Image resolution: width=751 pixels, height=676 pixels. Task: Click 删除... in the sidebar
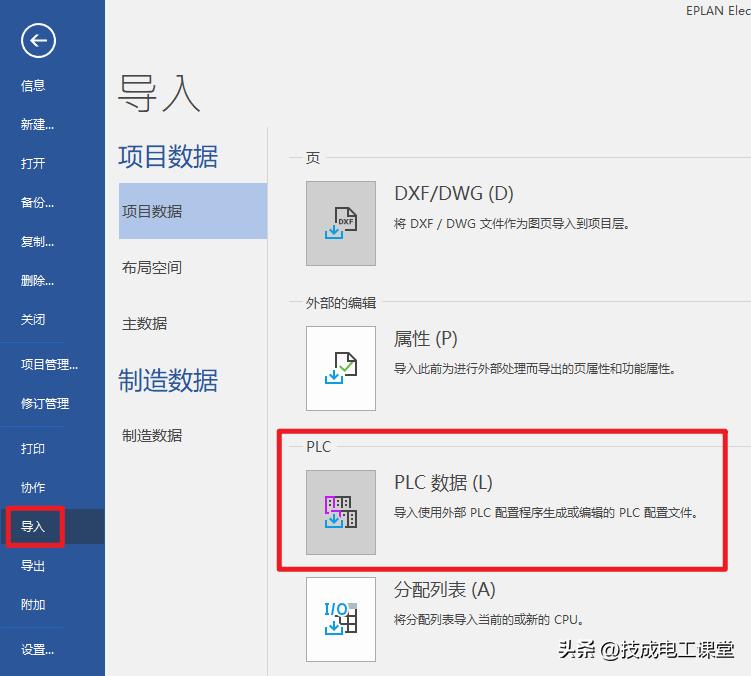[x=37, y=281]
